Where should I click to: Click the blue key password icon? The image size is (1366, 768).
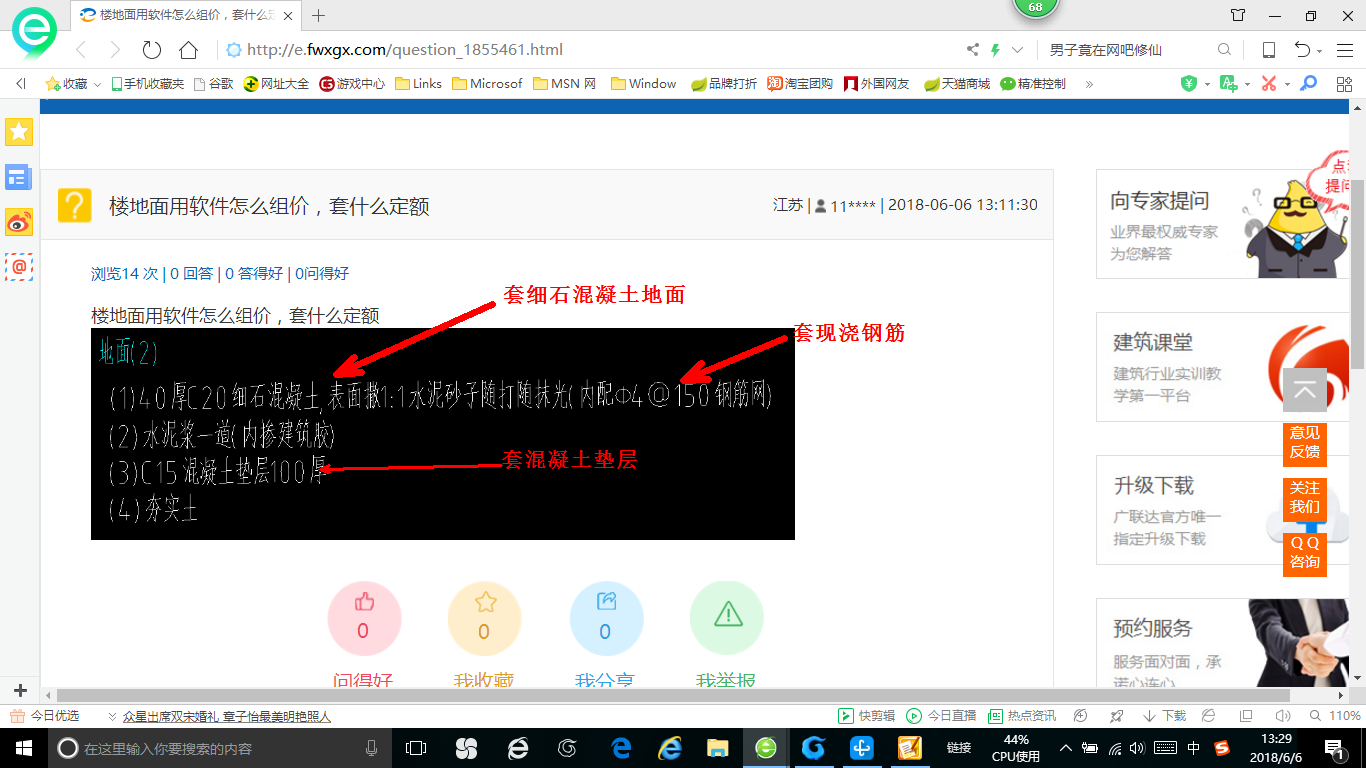1308,84
